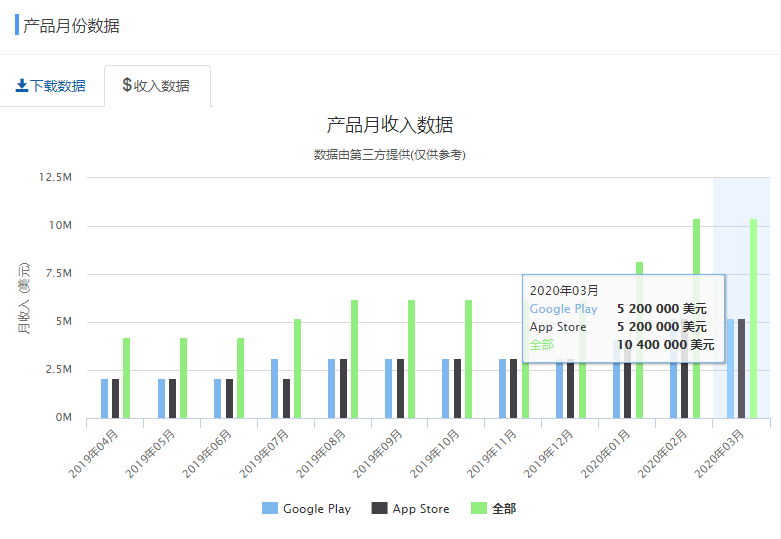Click the green 全部 bar for 2020年03月
The height and width of the screenshot is (539, 781).
(x=753, y=318)
